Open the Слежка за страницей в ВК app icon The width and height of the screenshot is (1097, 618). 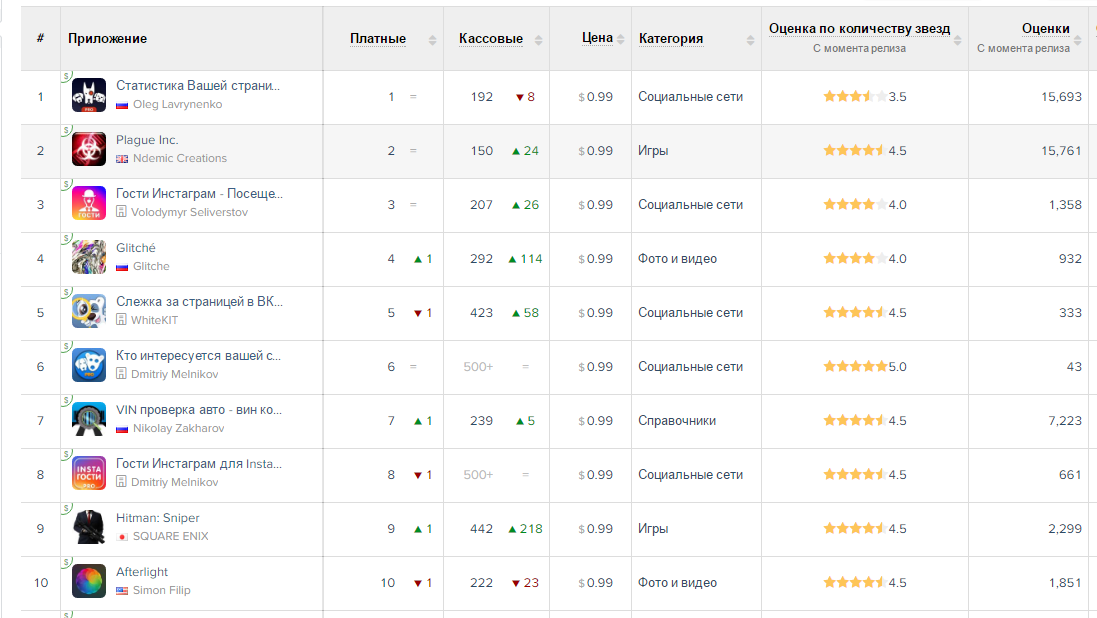click(x=89, y=311)
